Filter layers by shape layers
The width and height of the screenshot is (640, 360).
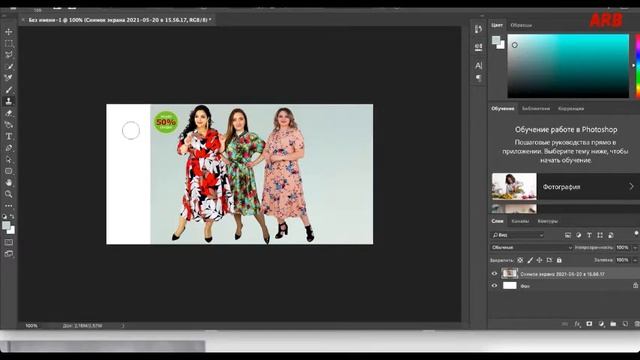click(x=600, y=235)
